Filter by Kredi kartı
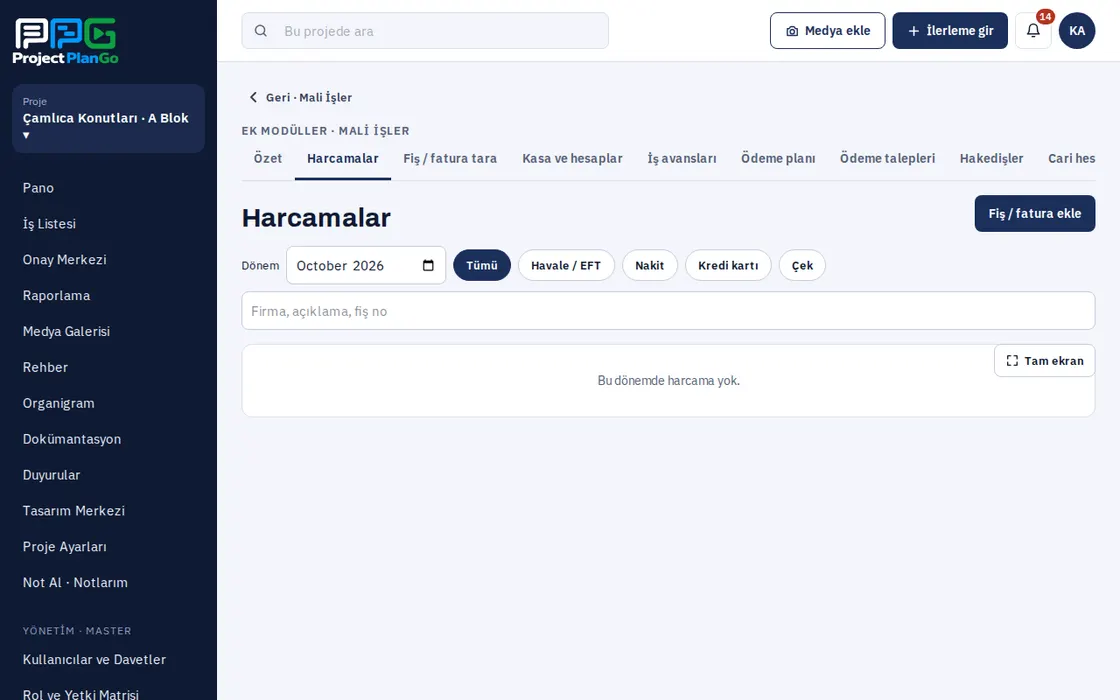The height and width of the screenshot is (700, 1120). tap(728, 265)
